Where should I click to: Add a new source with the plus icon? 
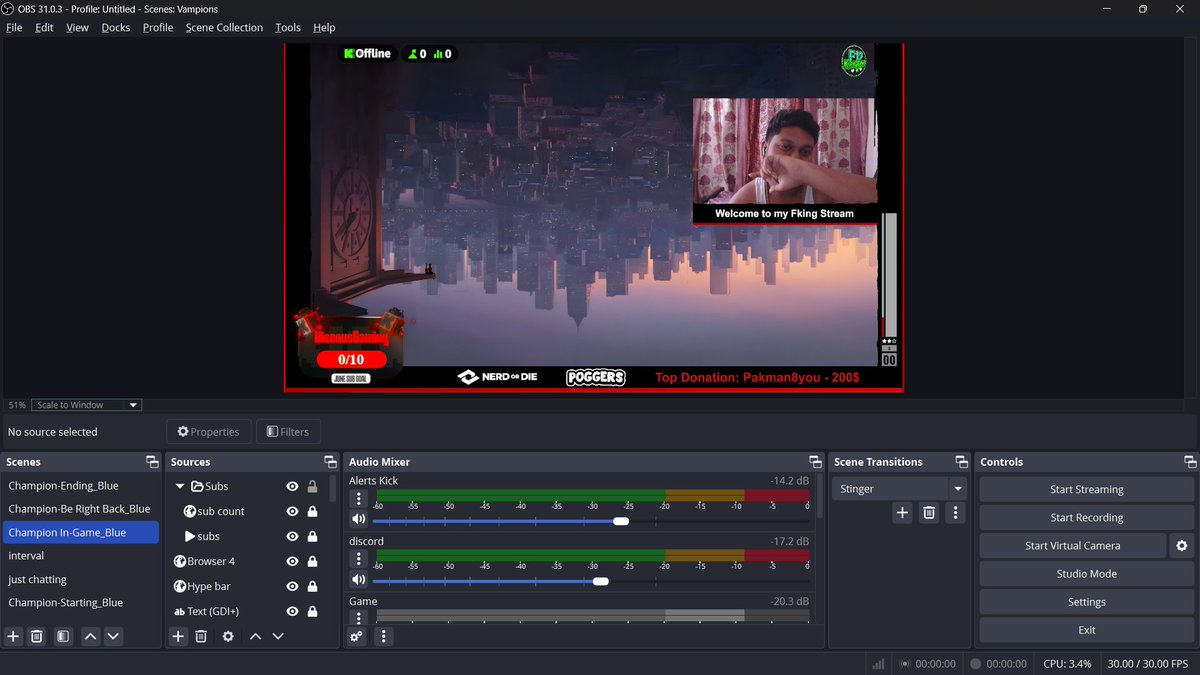point(178,636)
